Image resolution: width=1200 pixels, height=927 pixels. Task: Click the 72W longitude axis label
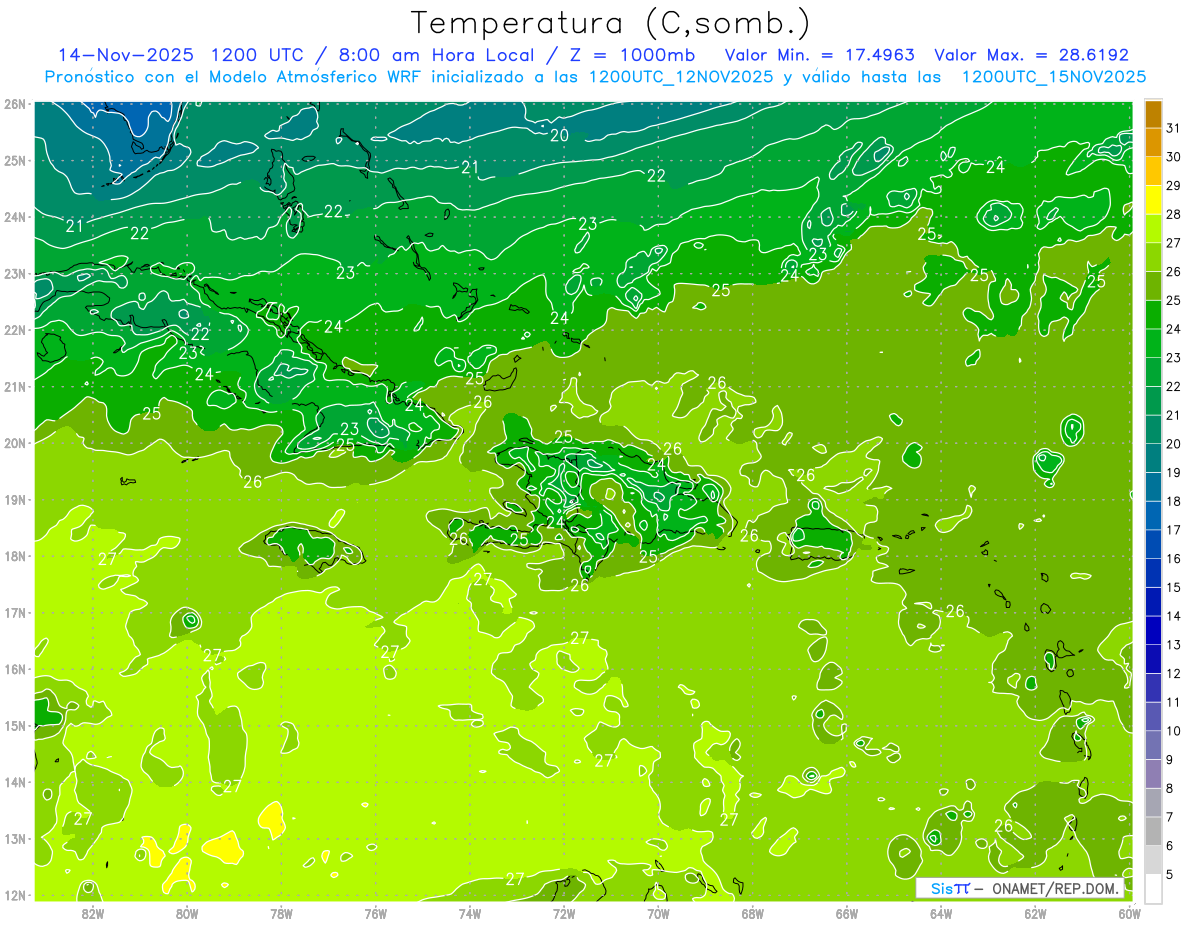point(564,913)
